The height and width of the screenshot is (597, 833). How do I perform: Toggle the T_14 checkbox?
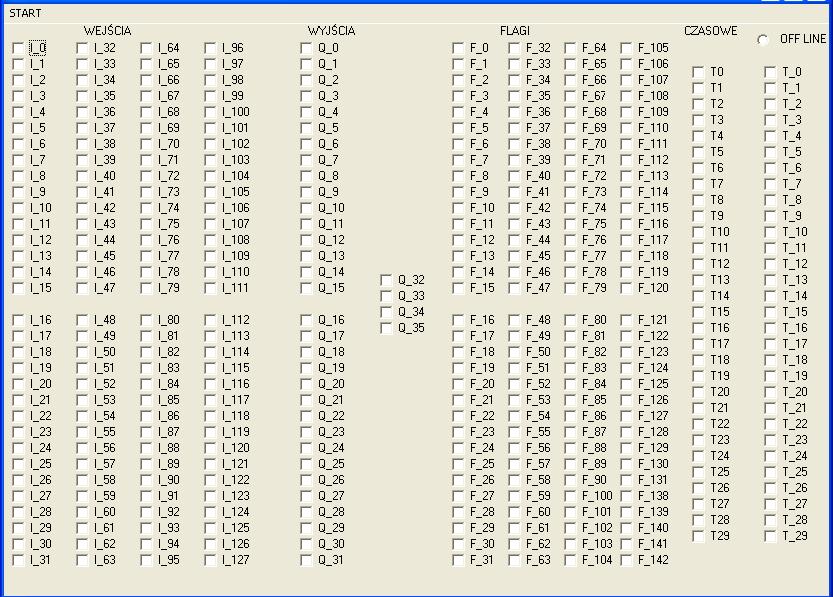click(770, 296)
